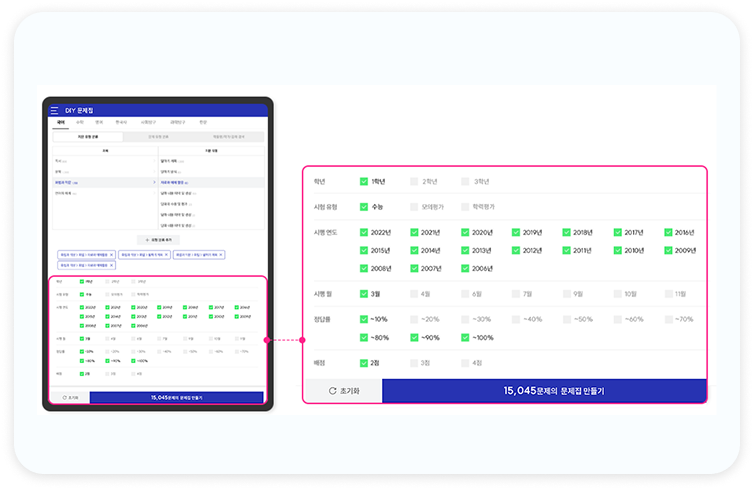Open the second subject tab next to 국어
754x490 pixels.
pyautogui.click(x=80, y=122)
